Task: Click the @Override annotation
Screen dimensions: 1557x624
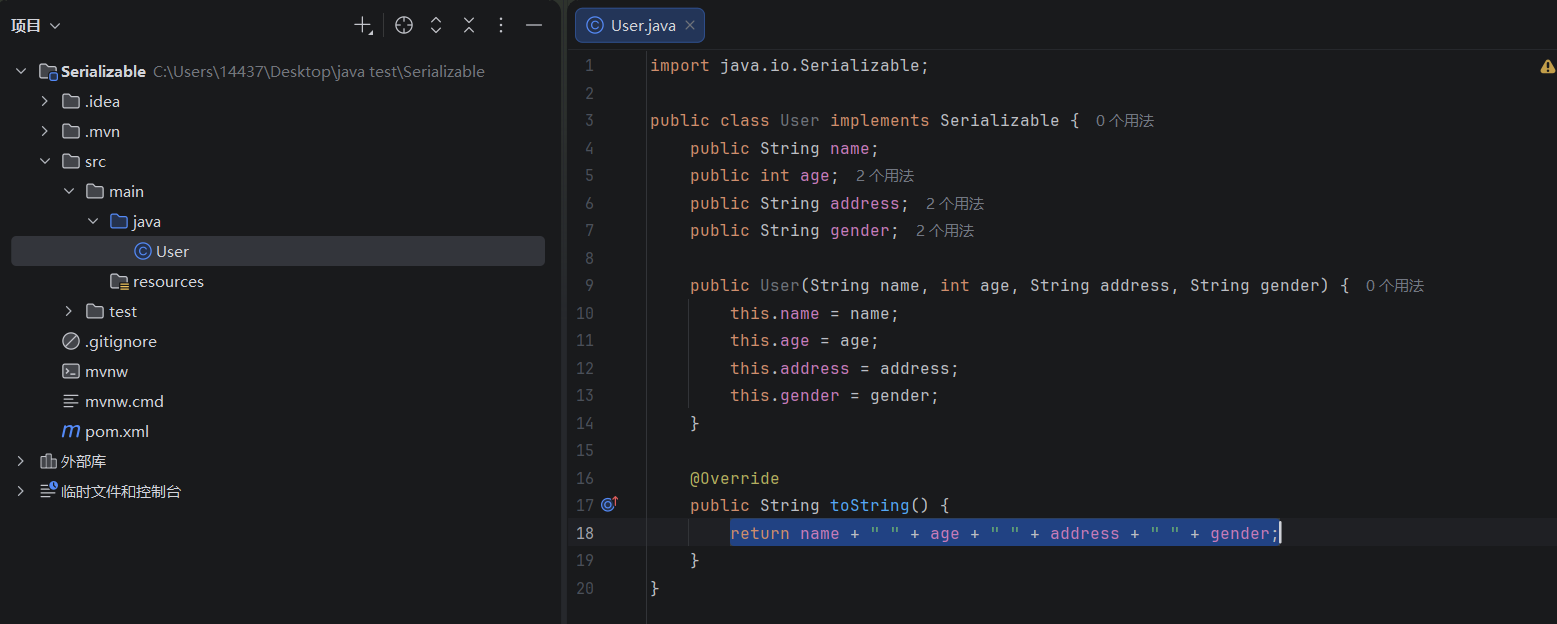Action: tap(734, 479)
